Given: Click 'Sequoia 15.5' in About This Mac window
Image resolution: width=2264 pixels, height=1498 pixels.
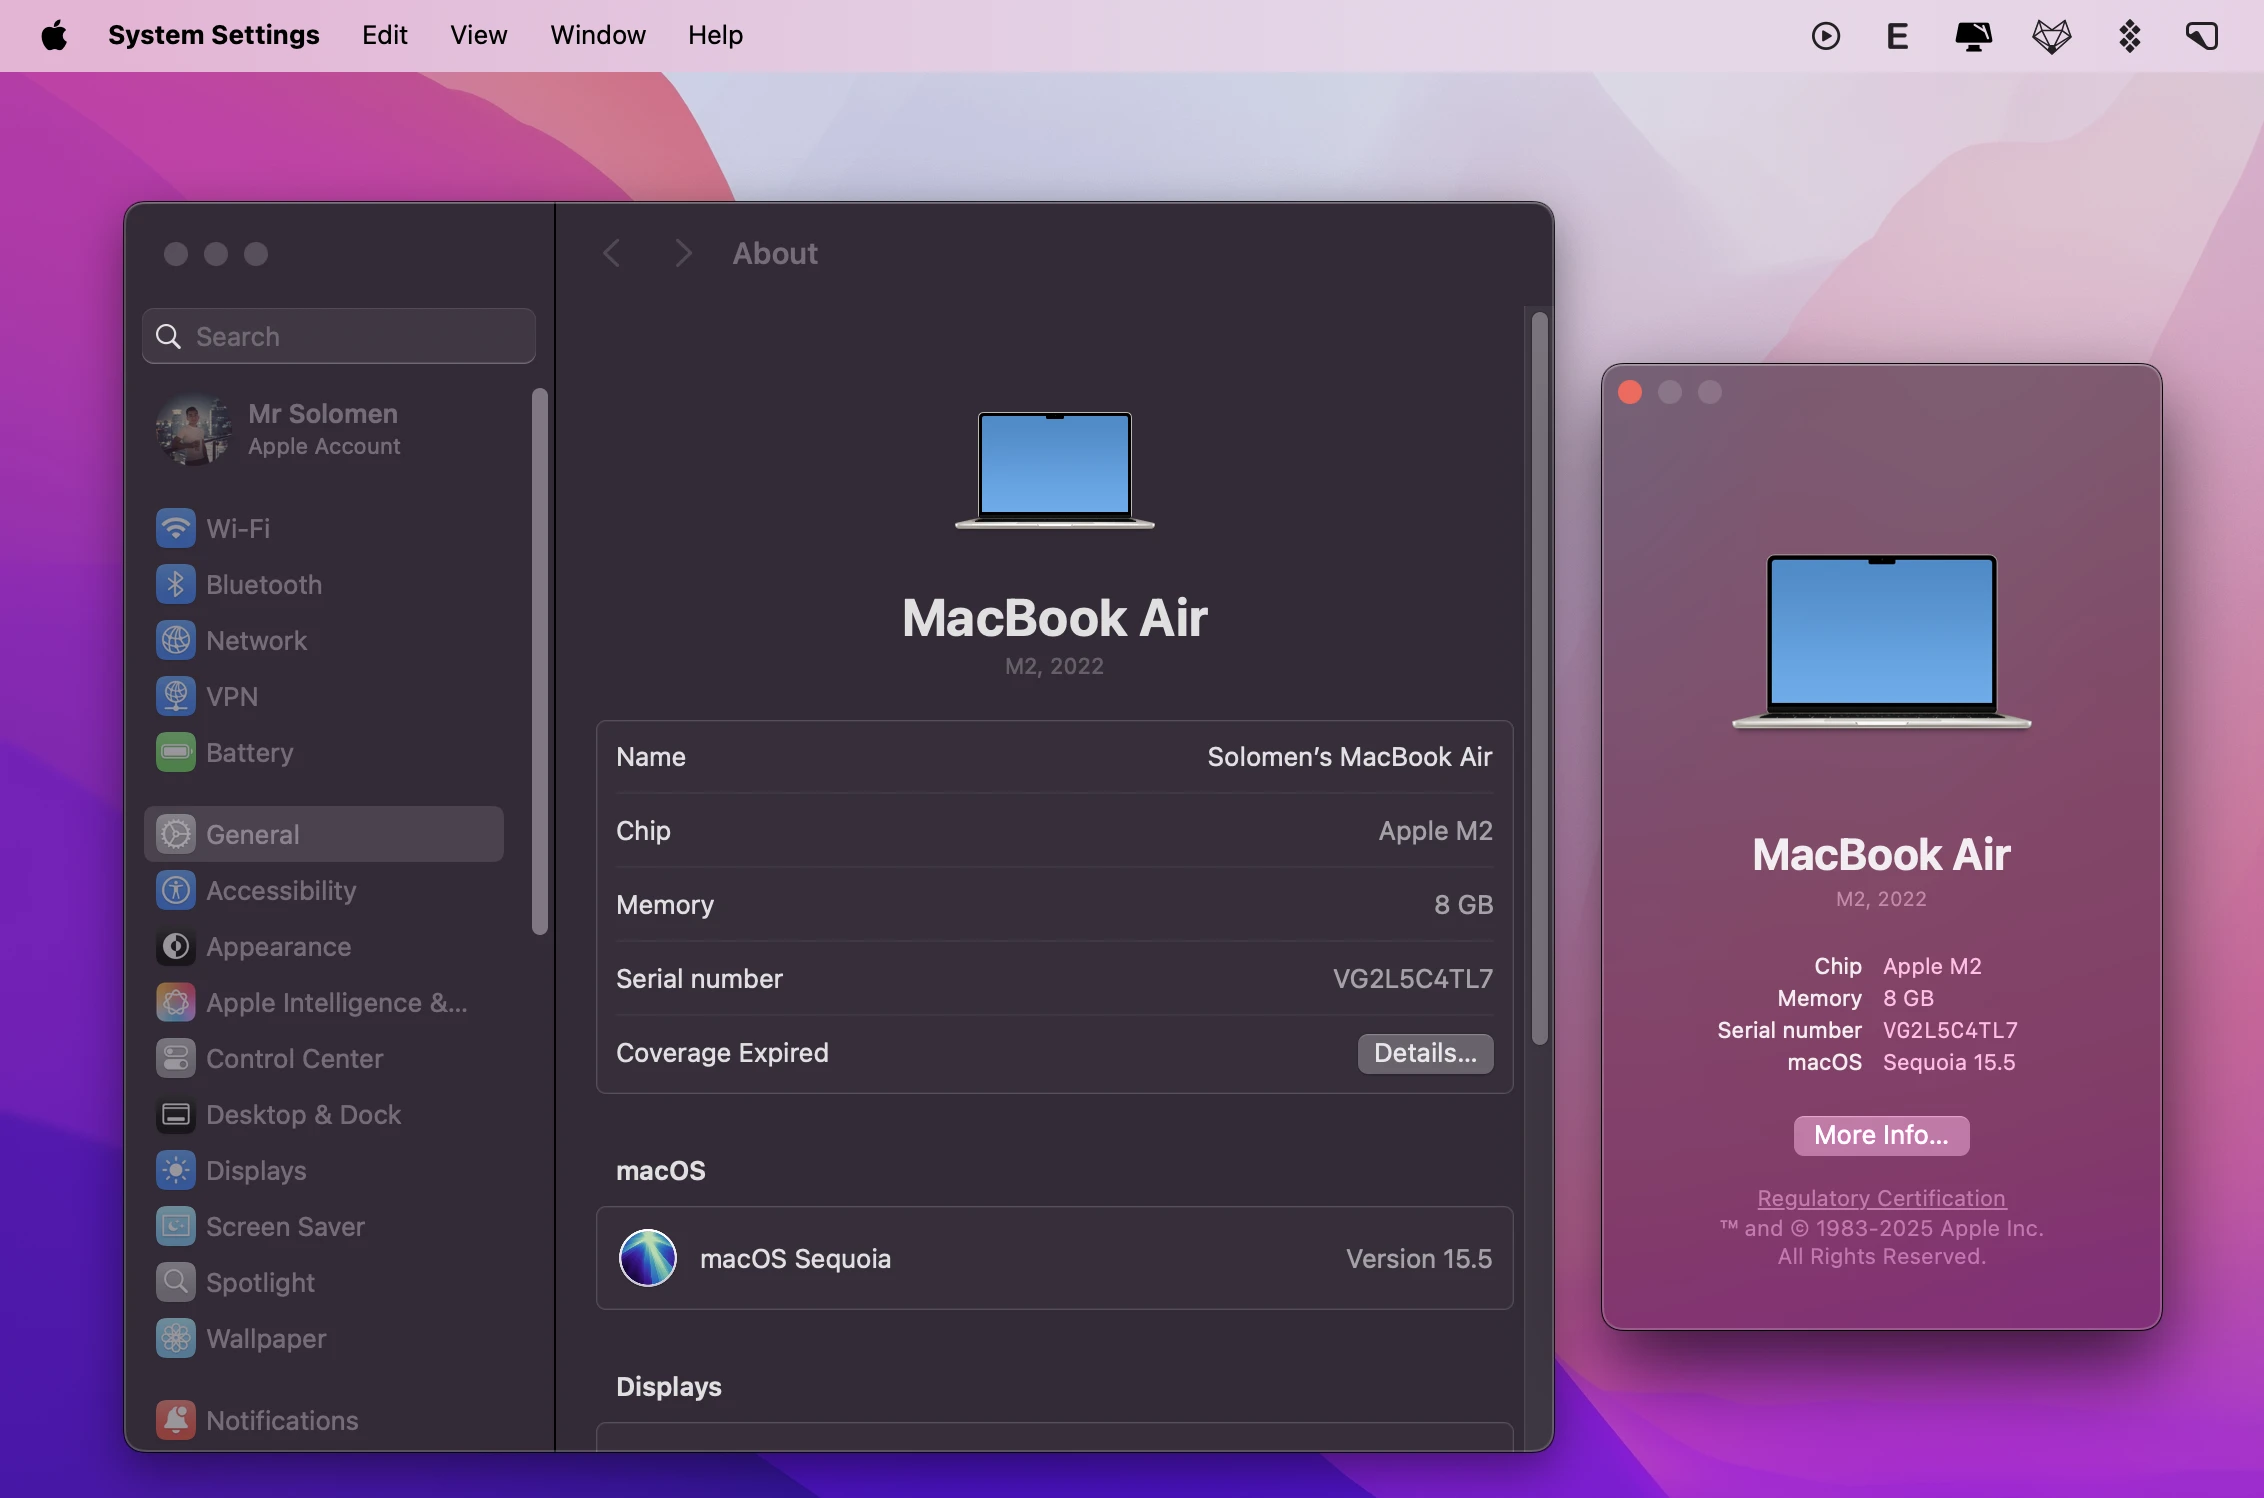Looking at the screenshot, I should tap(1949, 1062).
